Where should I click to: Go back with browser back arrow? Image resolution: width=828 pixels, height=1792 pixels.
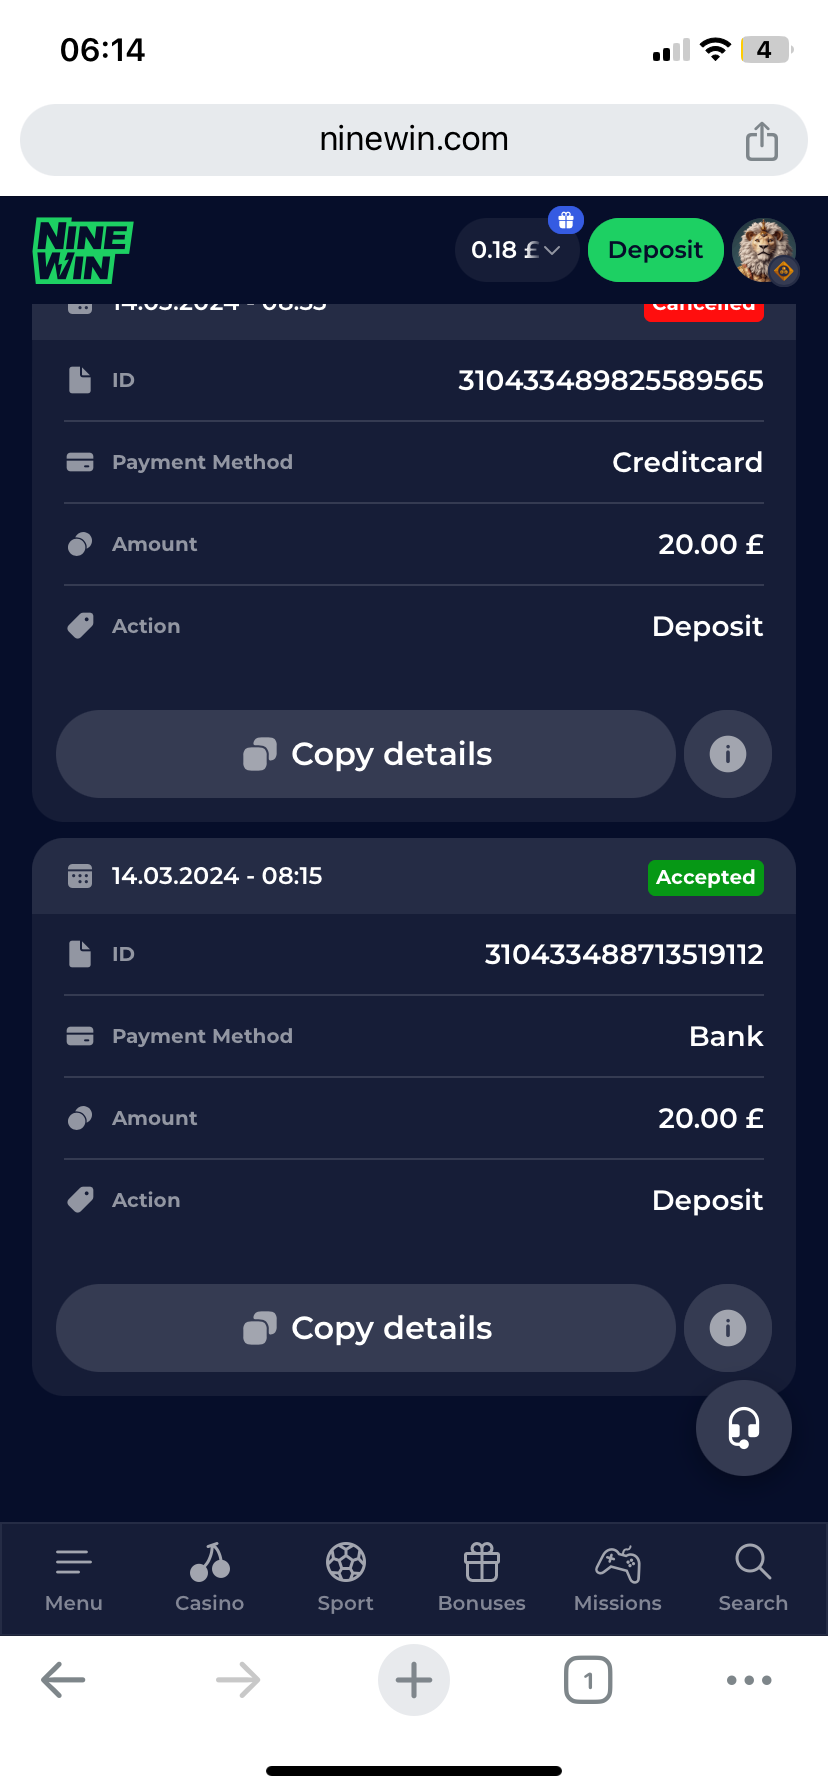point(63,1680)
